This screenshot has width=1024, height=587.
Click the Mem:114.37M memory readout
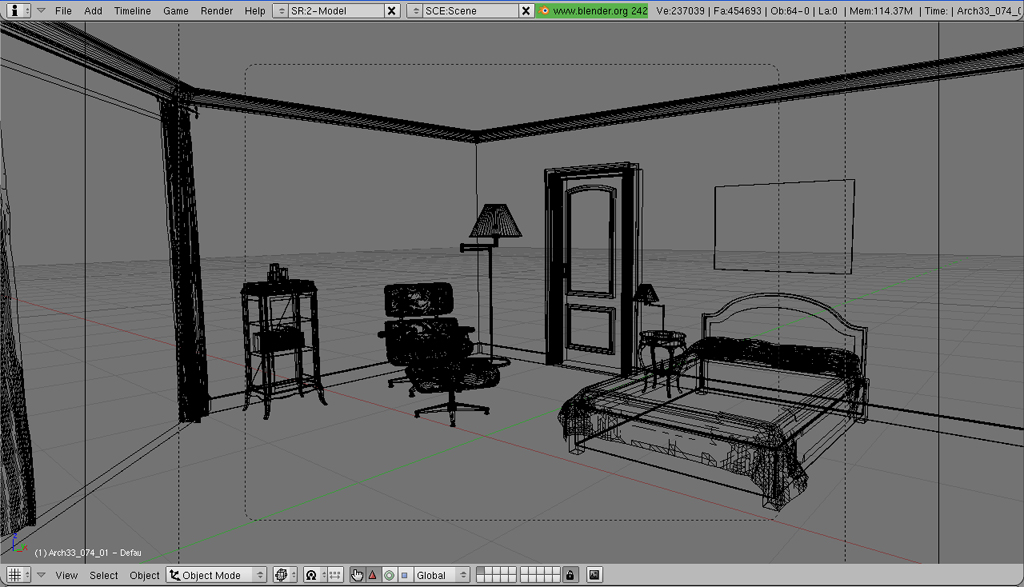click(x=881, y=10)
